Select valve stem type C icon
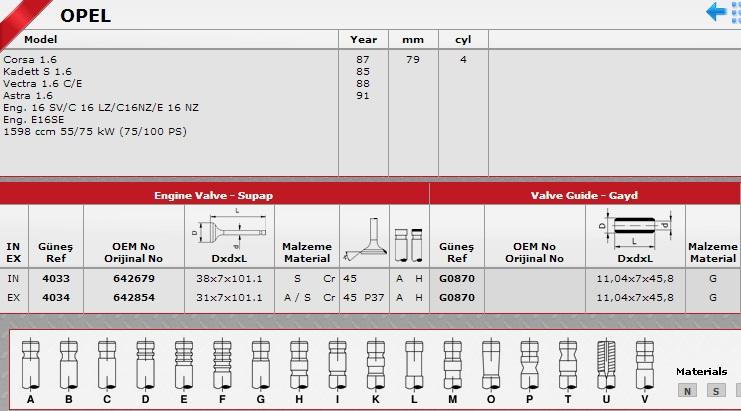 [107, 364]
